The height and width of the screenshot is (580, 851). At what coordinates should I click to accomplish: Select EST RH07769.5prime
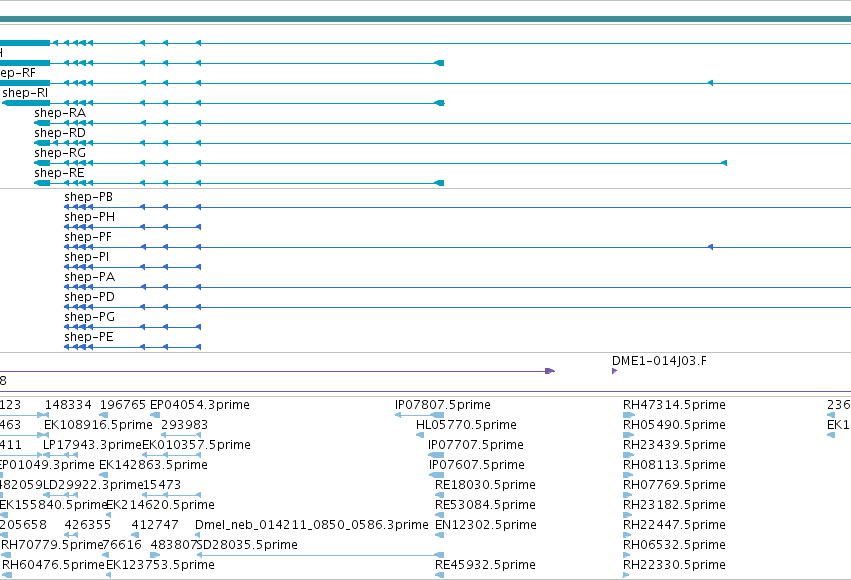674,485
